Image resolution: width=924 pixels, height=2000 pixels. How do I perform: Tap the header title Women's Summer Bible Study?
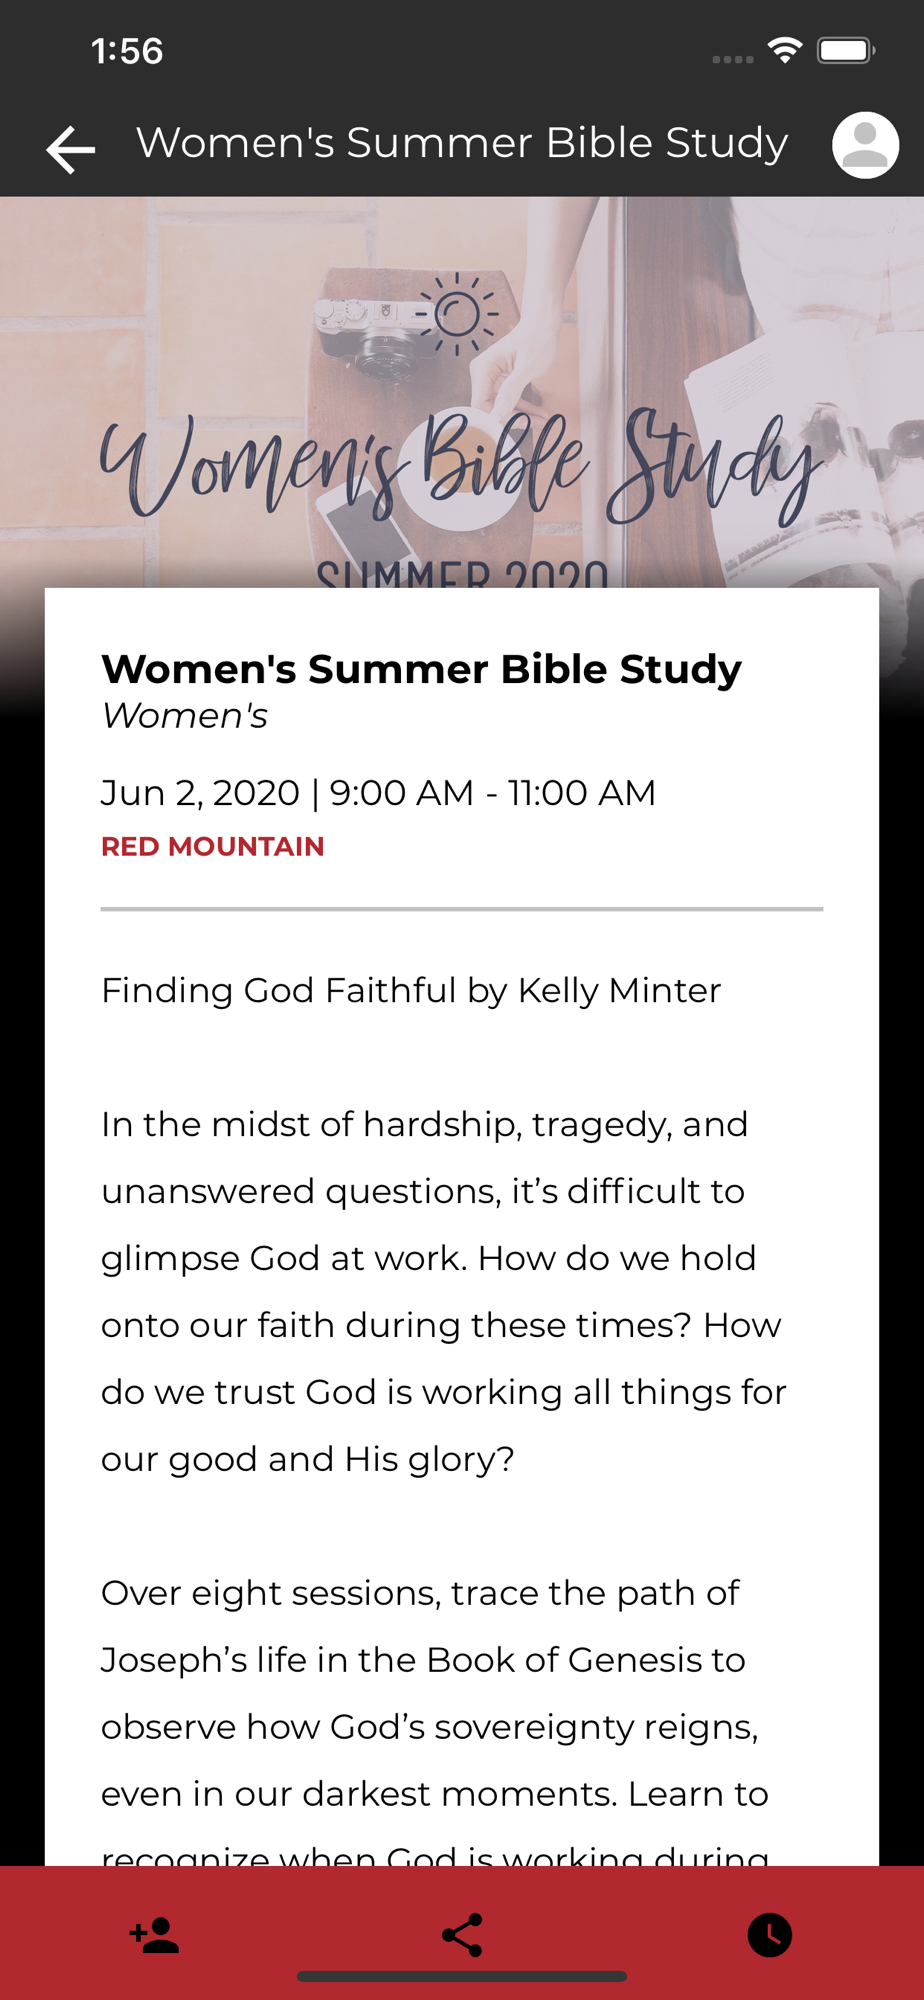[x=462, y=143]
